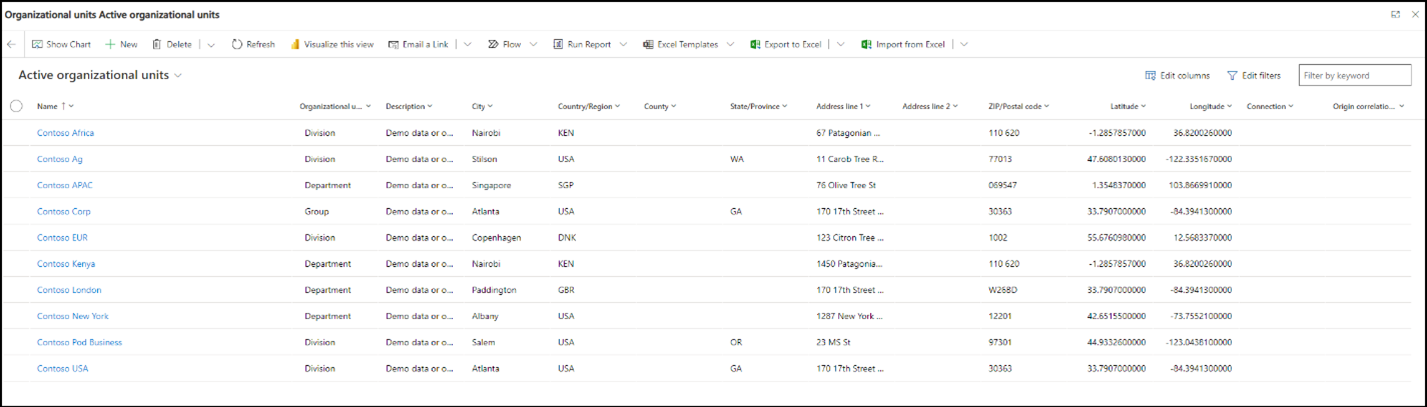Sort by the Name column header
The image size is (1427, 407).
click(x=55, y=106)
